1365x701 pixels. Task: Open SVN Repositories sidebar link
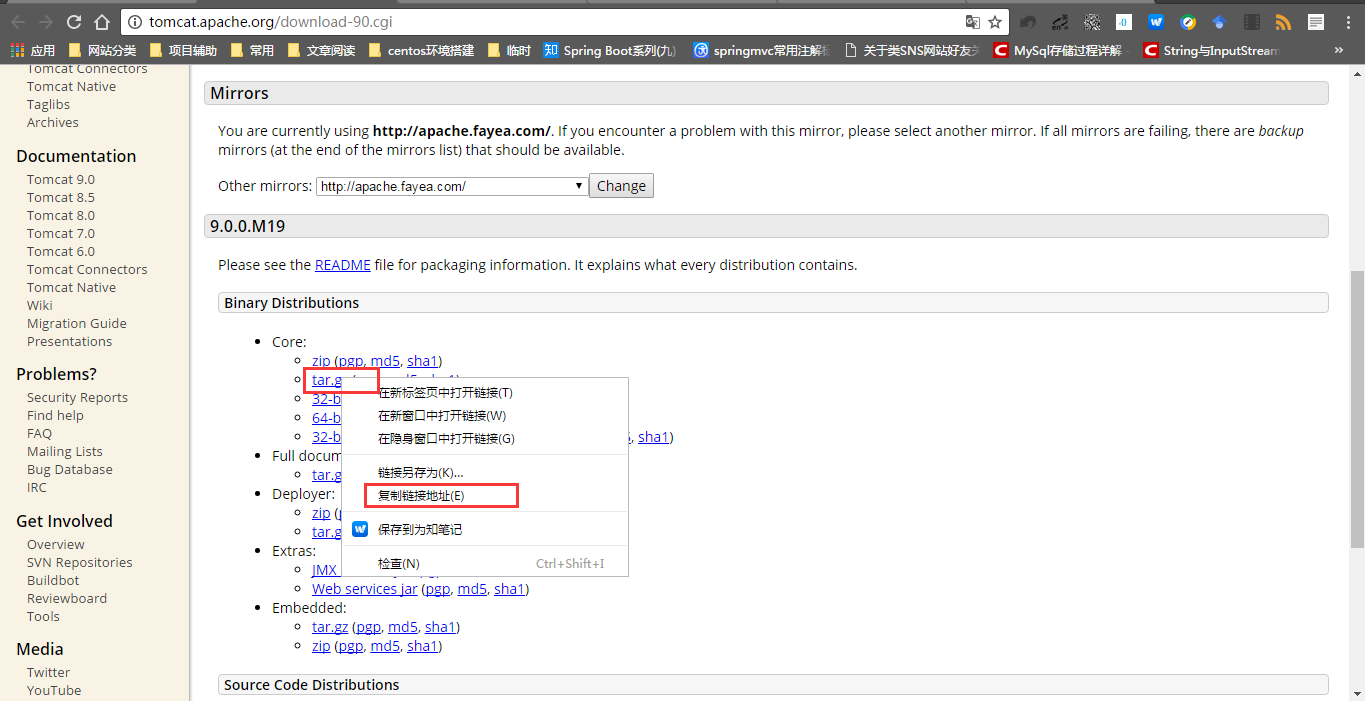(x=80, y=563)
